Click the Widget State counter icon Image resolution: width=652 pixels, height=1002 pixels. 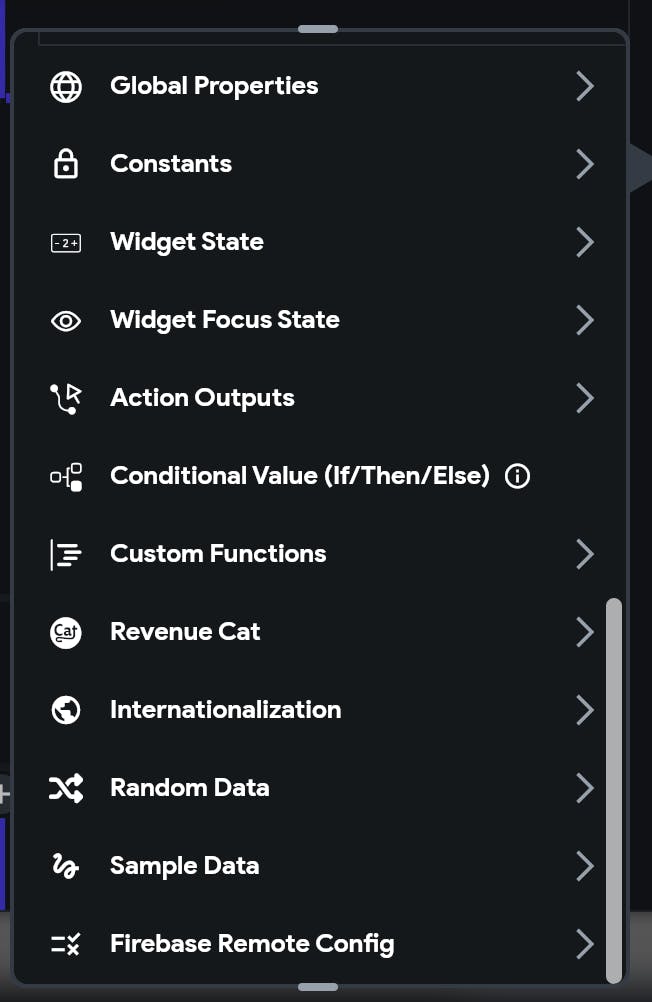coord(66,243)
